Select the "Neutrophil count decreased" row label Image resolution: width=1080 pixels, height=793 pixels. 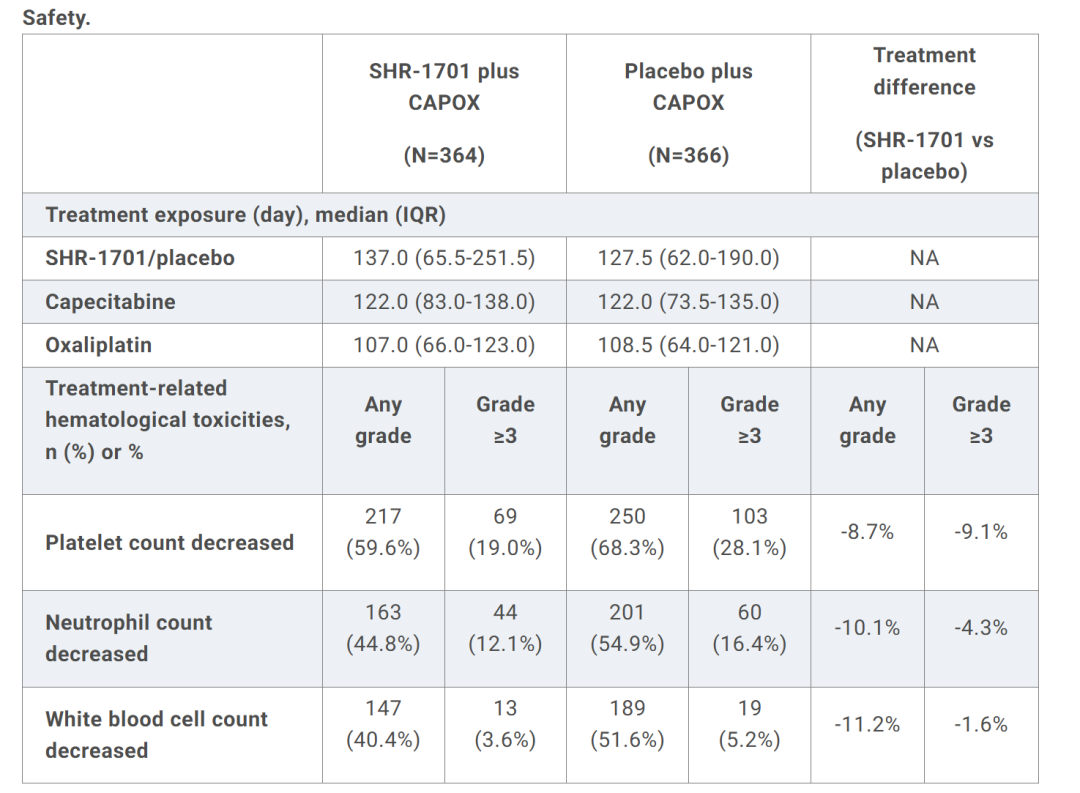click(129, 638)
